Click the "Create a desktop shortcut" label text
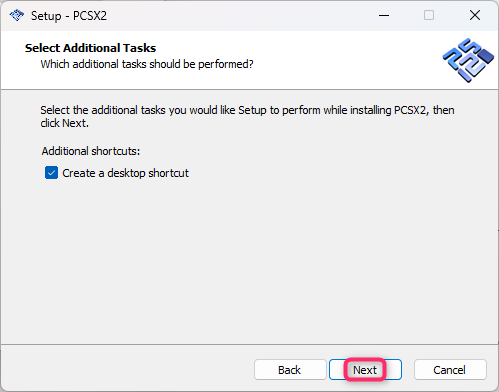499x392 pixels. click(125, 173)
